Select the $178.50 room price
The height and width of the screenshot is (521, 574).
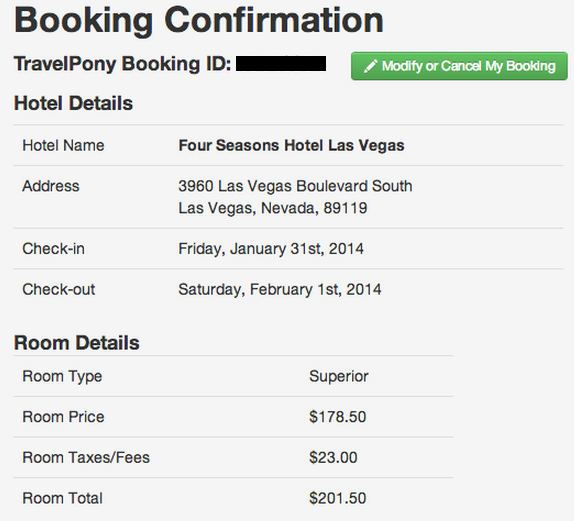pyautogui.click(x=338, y=417)
